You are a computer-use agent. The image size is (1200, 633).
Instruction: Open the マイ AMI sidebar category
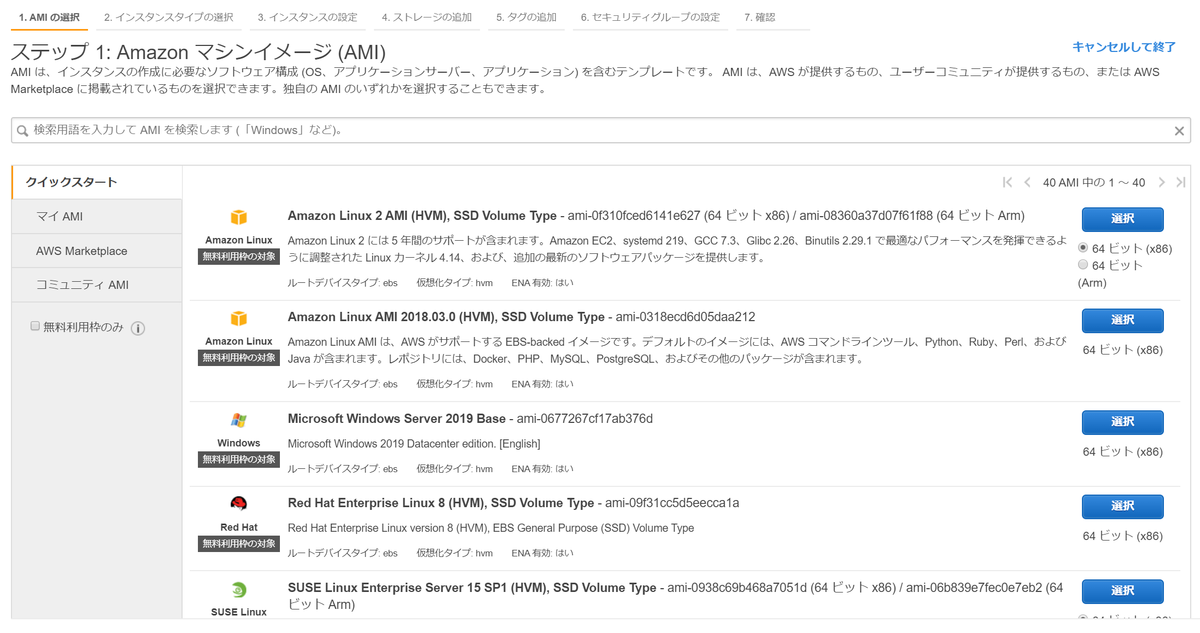click(60, 216)
